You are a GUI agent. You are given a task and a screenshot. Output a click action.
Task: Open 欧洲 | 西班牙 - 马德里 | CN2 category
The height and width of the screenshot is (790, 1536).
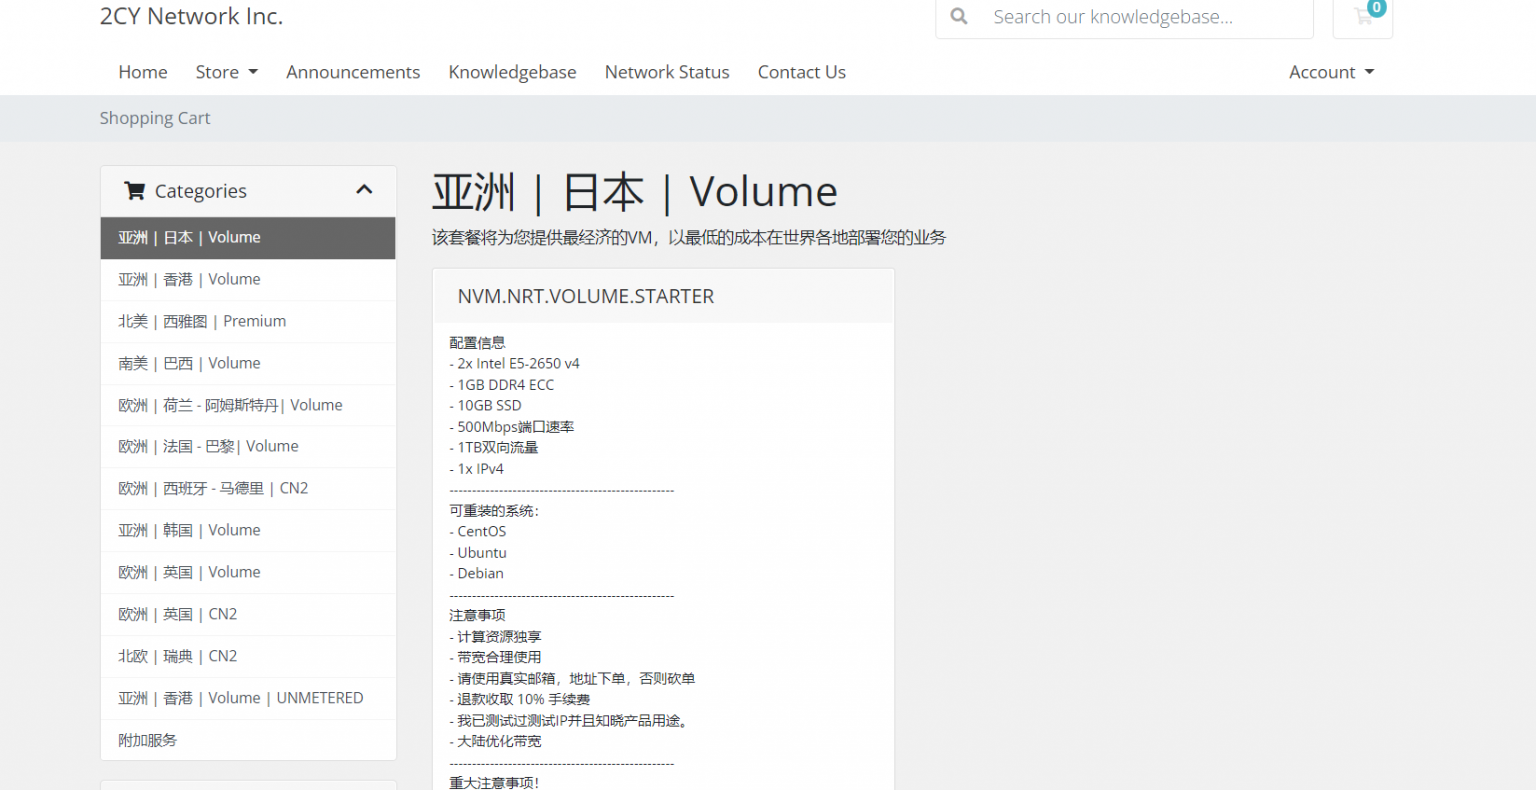213,489
